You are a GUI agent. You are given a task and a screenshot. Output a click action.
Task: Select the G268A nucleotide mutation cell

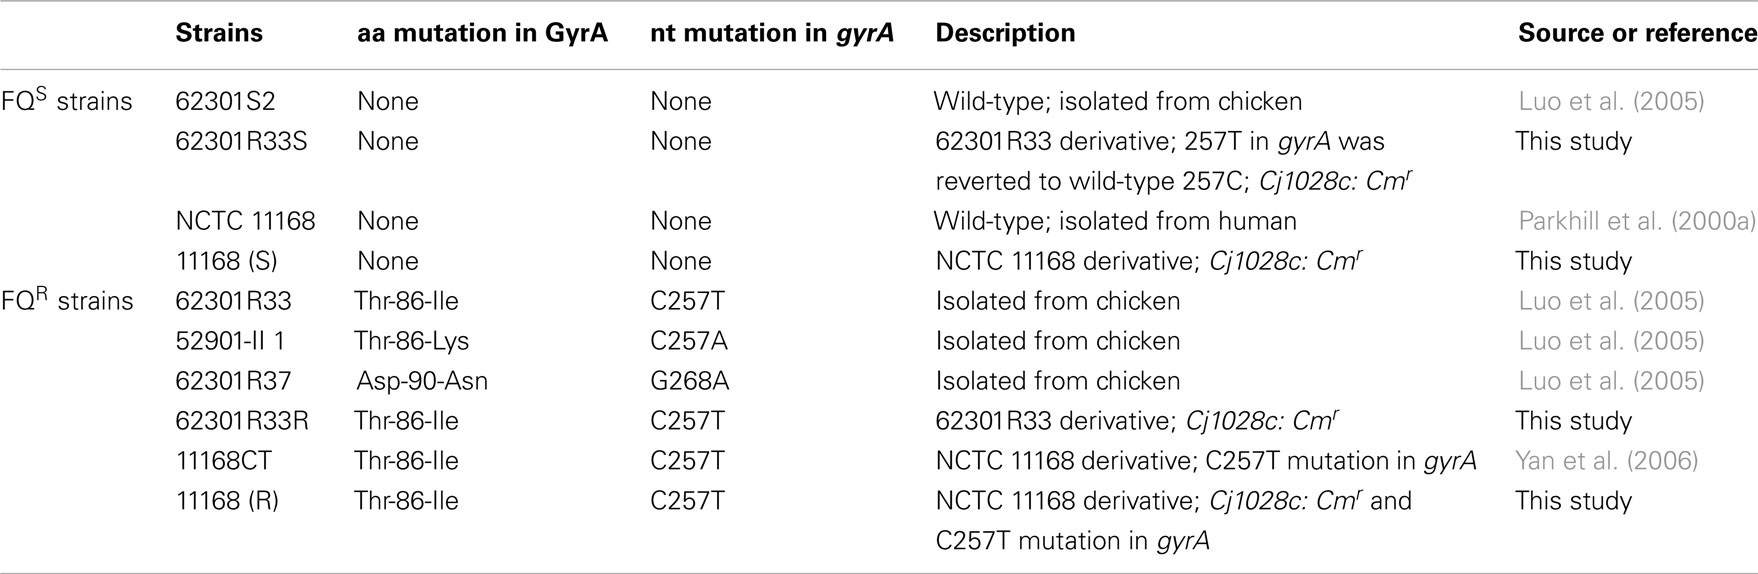point(688,381)
